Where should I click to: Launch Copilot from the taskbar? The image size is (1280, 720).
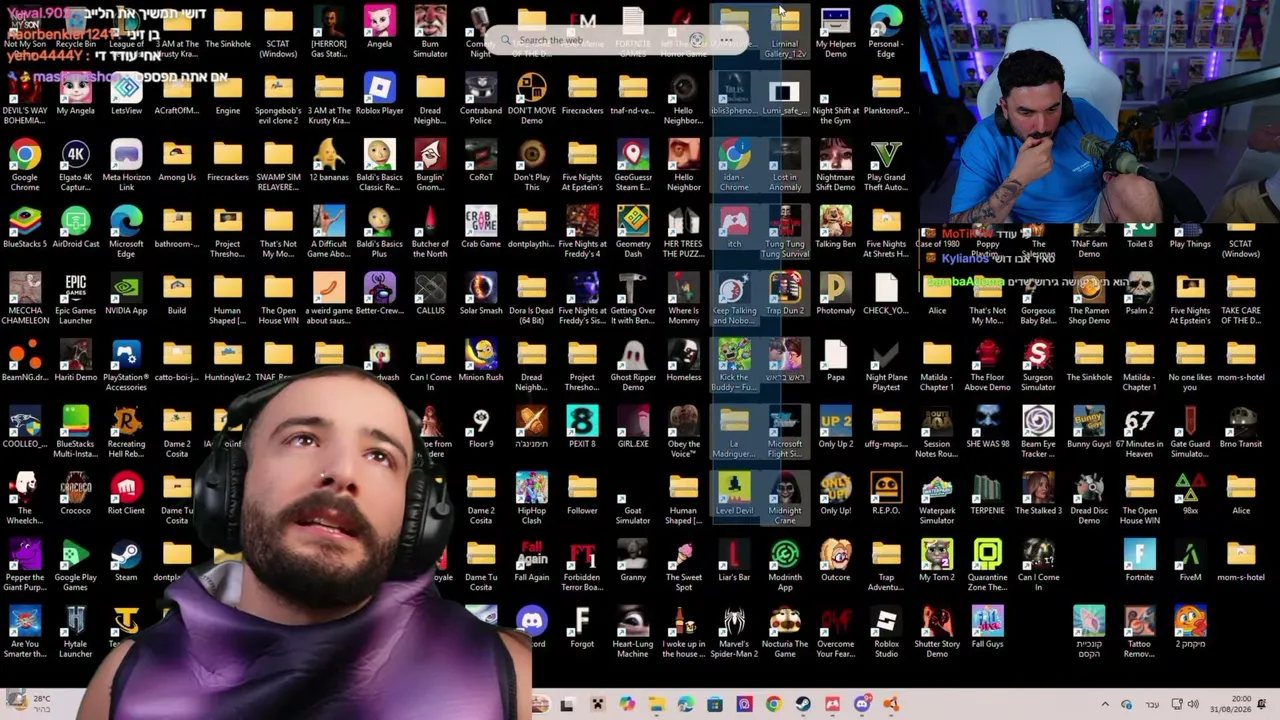(627, 705)
